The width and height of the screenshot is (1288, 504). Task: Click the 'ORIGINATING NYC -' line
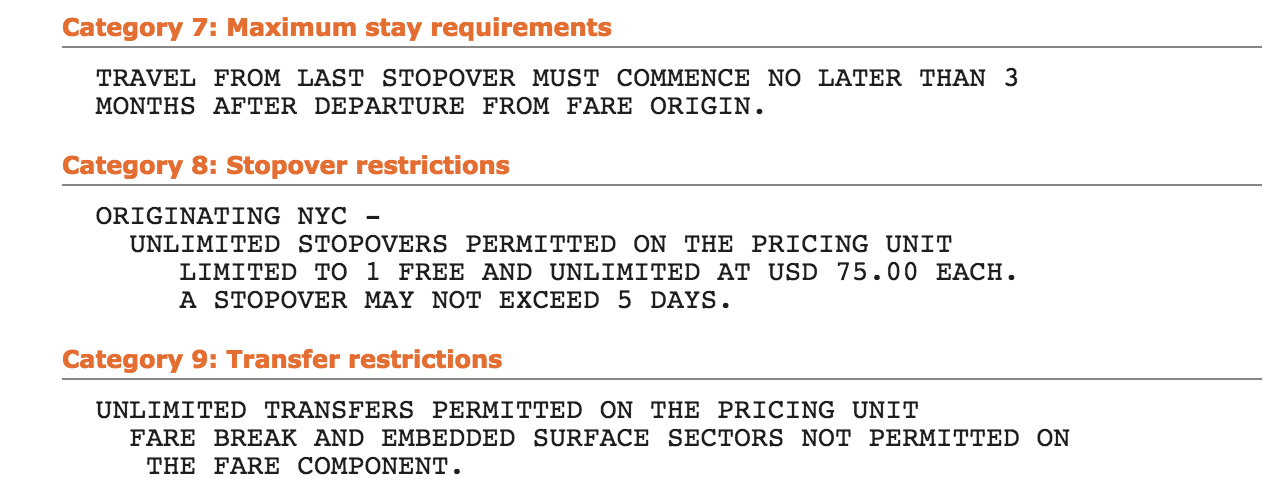tap(238, 216)
